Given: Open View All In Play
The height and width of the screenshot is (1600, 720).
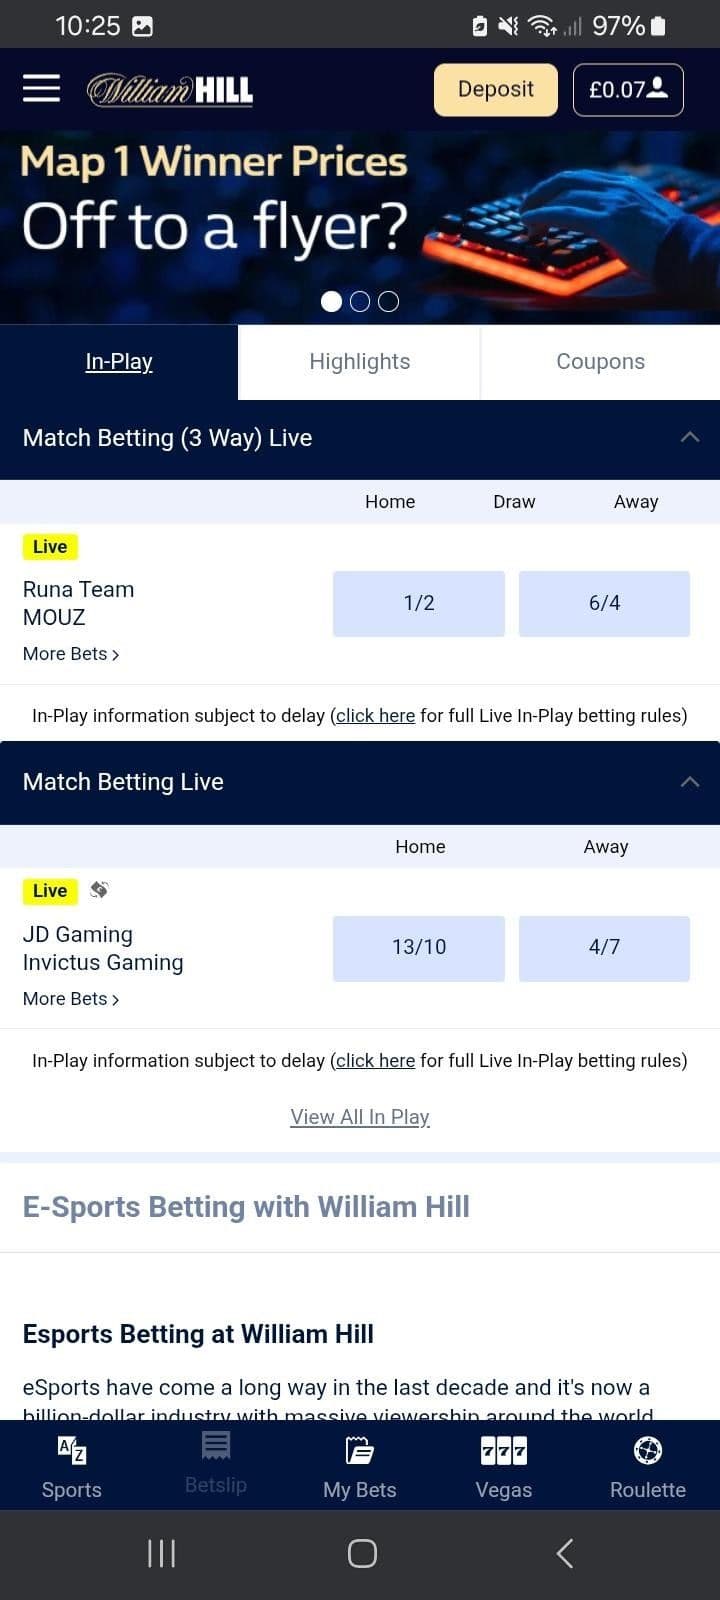Looking at the screenshot, I should [360, 1116].
